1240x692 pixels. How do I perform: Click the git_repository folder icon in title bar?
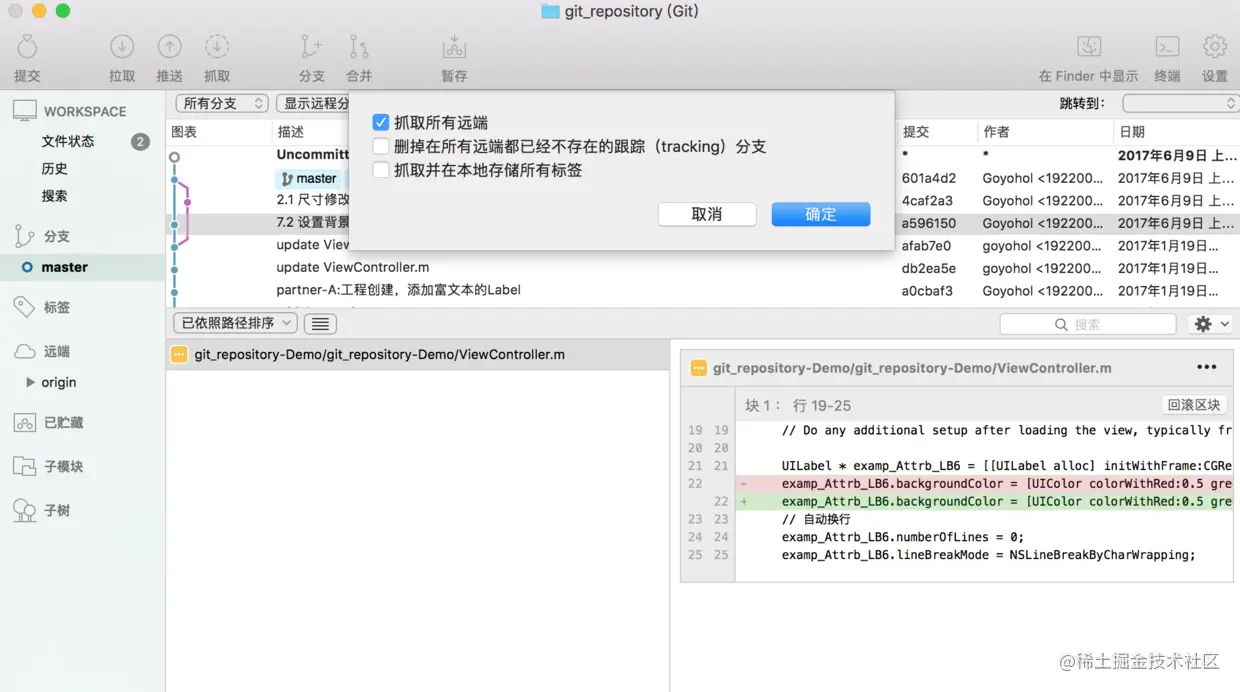click(x=550, y=11)
